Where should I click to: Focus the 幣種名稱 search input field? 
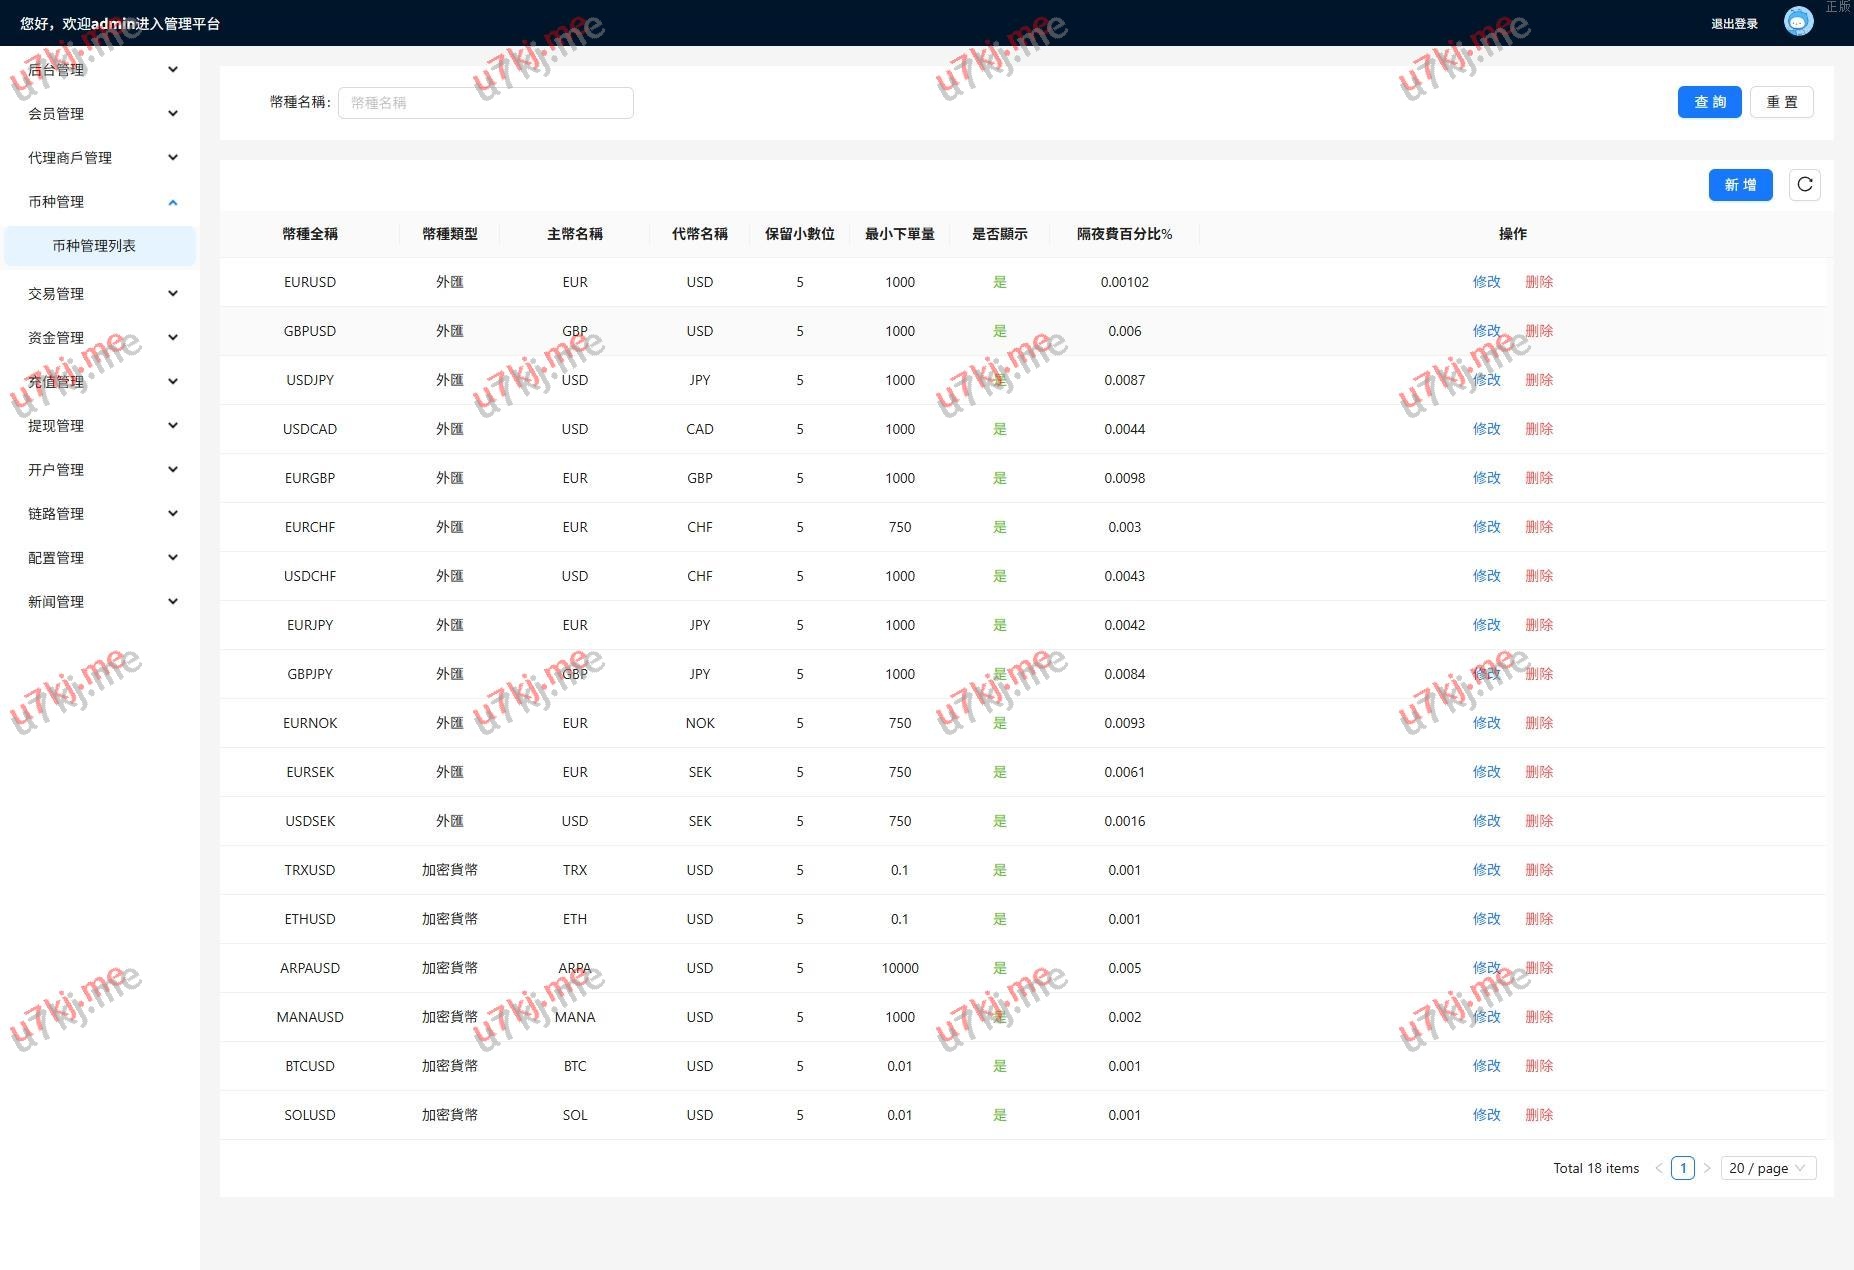[x=485, y=103]
